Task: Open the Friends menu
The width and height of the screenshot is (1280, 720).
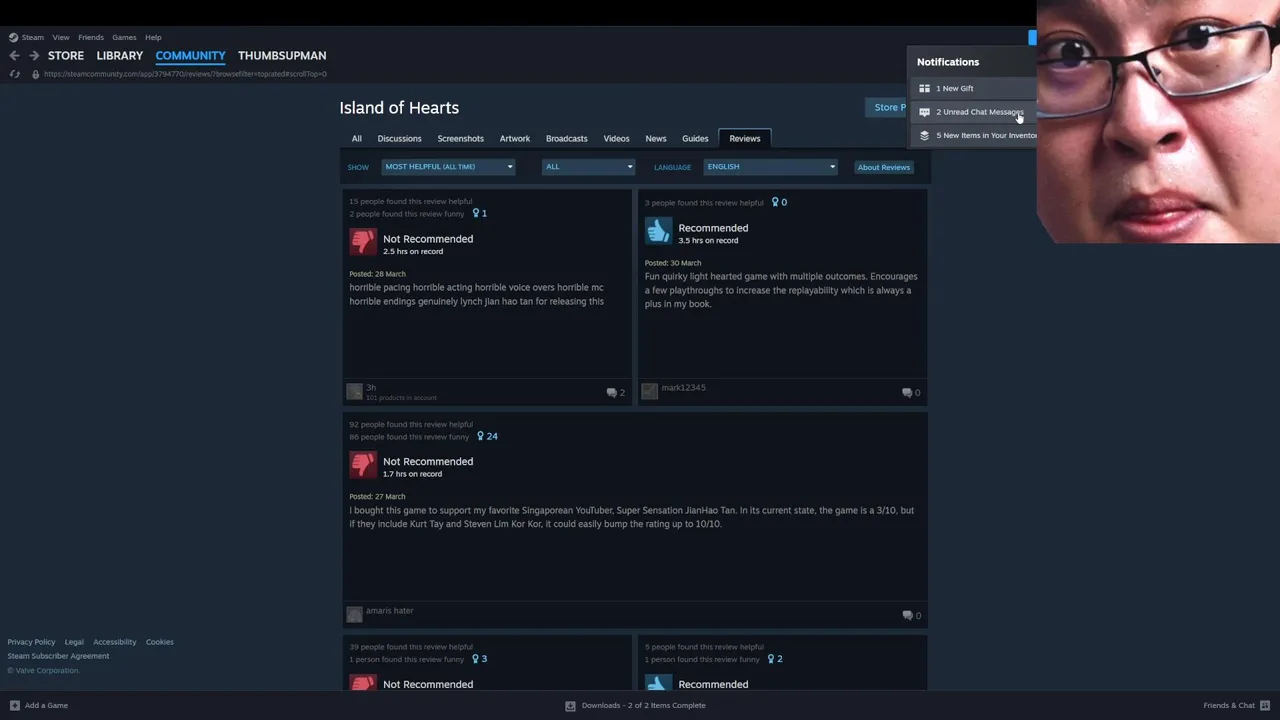Action: [91, 37]
